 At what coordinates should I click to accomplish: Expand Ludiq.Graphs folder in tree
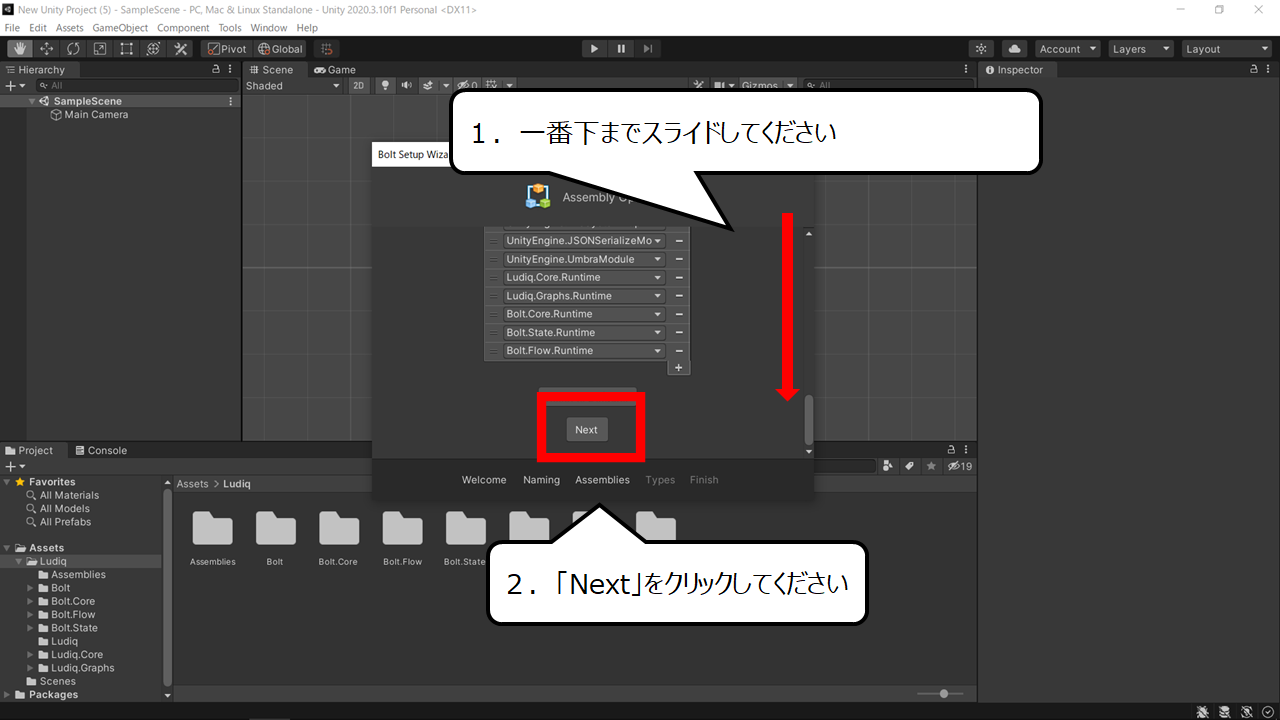click(31, 668)
